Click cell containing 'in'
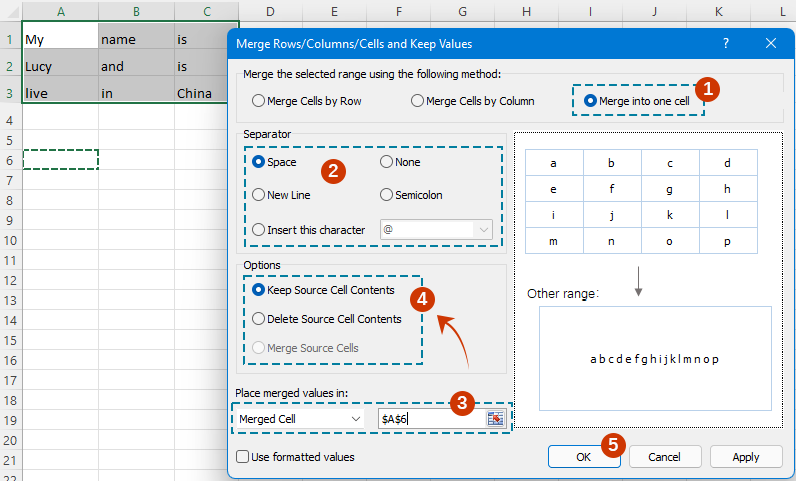 pyautogui.click(x=137, y=90)
